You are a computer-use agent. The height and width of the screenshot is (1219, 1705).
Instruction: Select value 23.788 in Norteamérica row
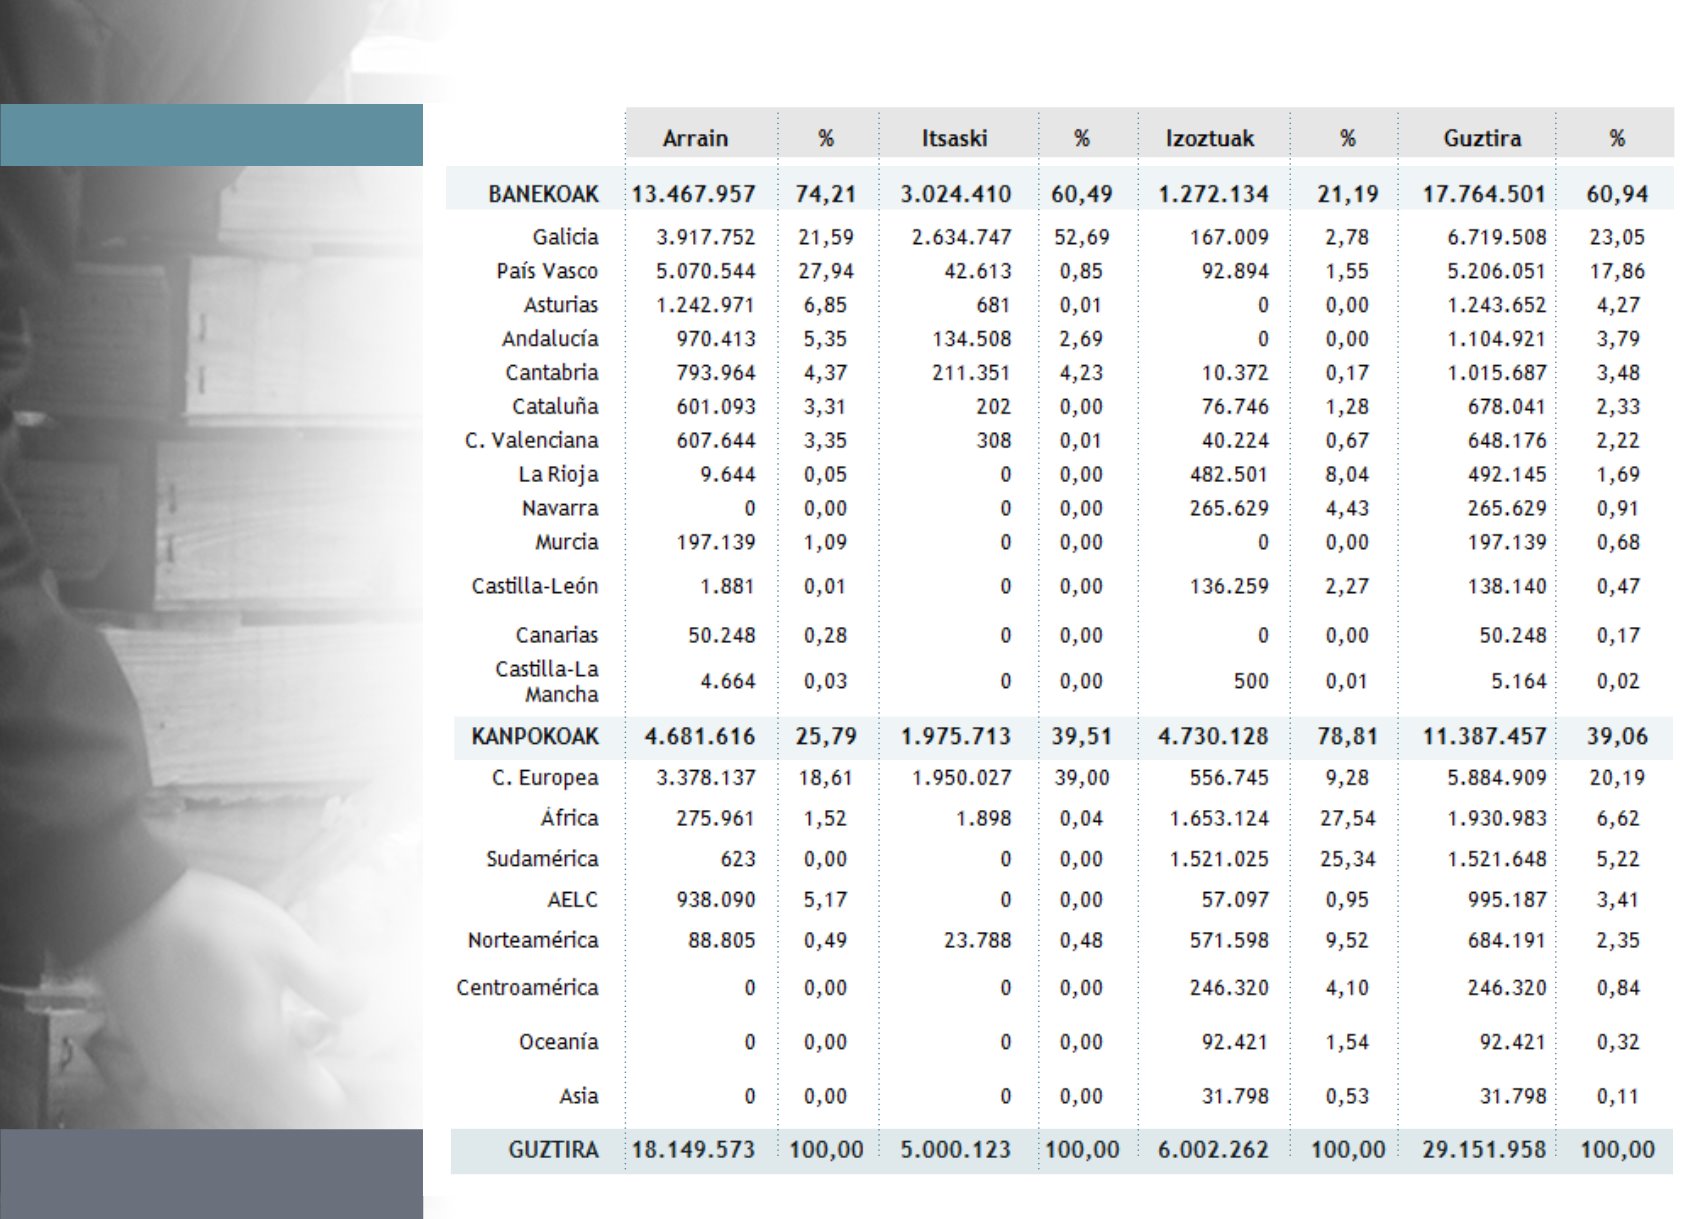pos(978,941)
